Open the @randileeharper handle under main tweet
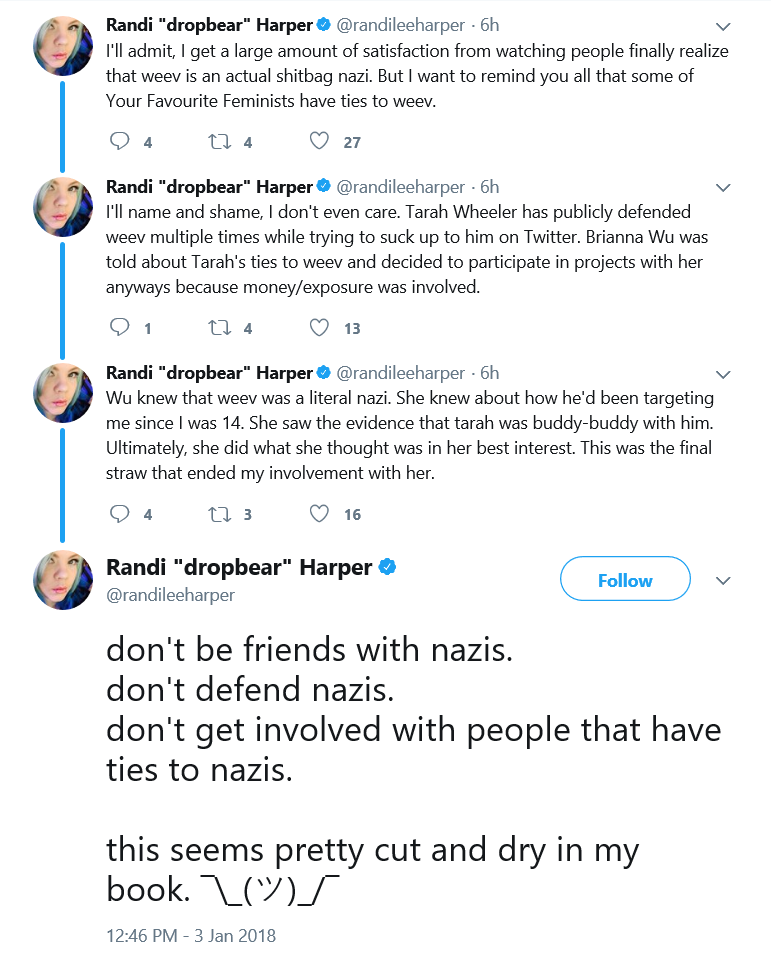The image size is (771, 954). [170, 594]
